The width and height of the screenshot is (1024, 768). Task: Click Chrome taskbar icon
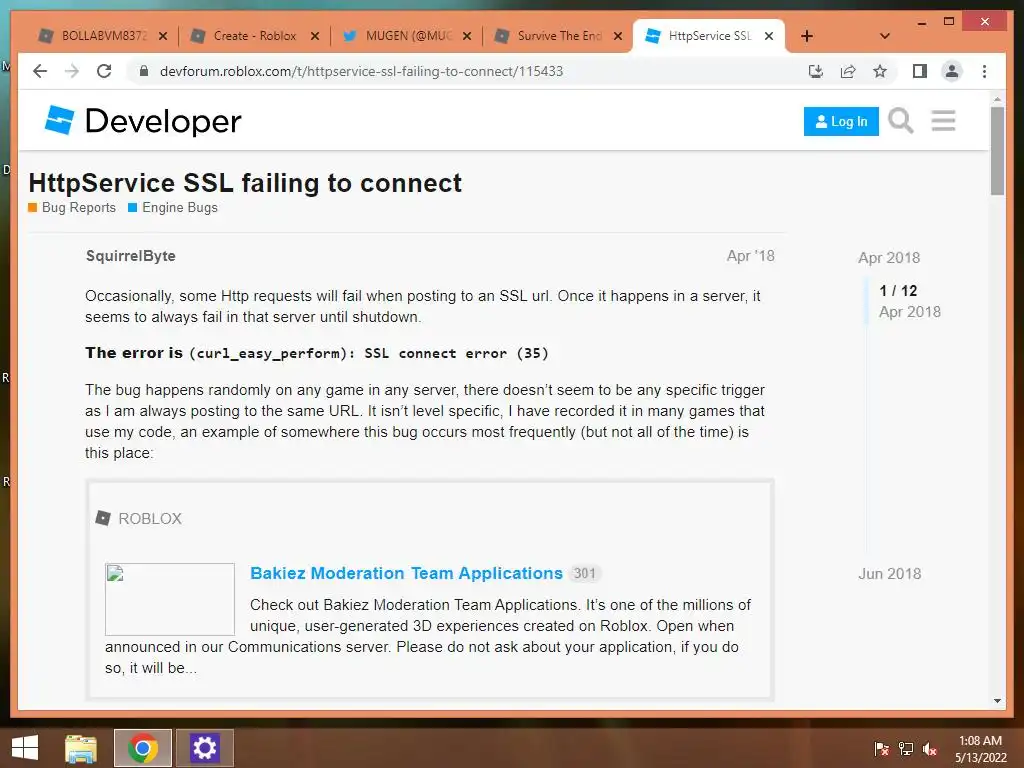point(143,748)
